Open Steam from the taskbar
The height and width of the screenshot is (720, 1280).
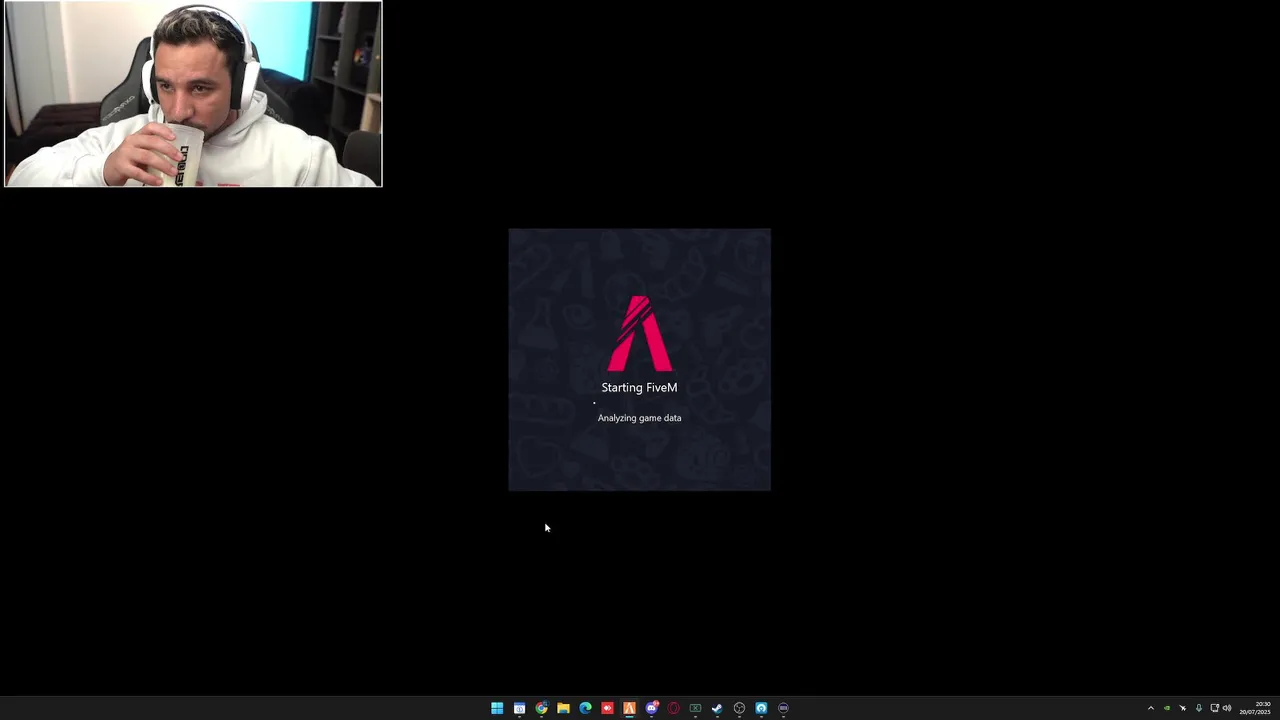tap(717, 708)
